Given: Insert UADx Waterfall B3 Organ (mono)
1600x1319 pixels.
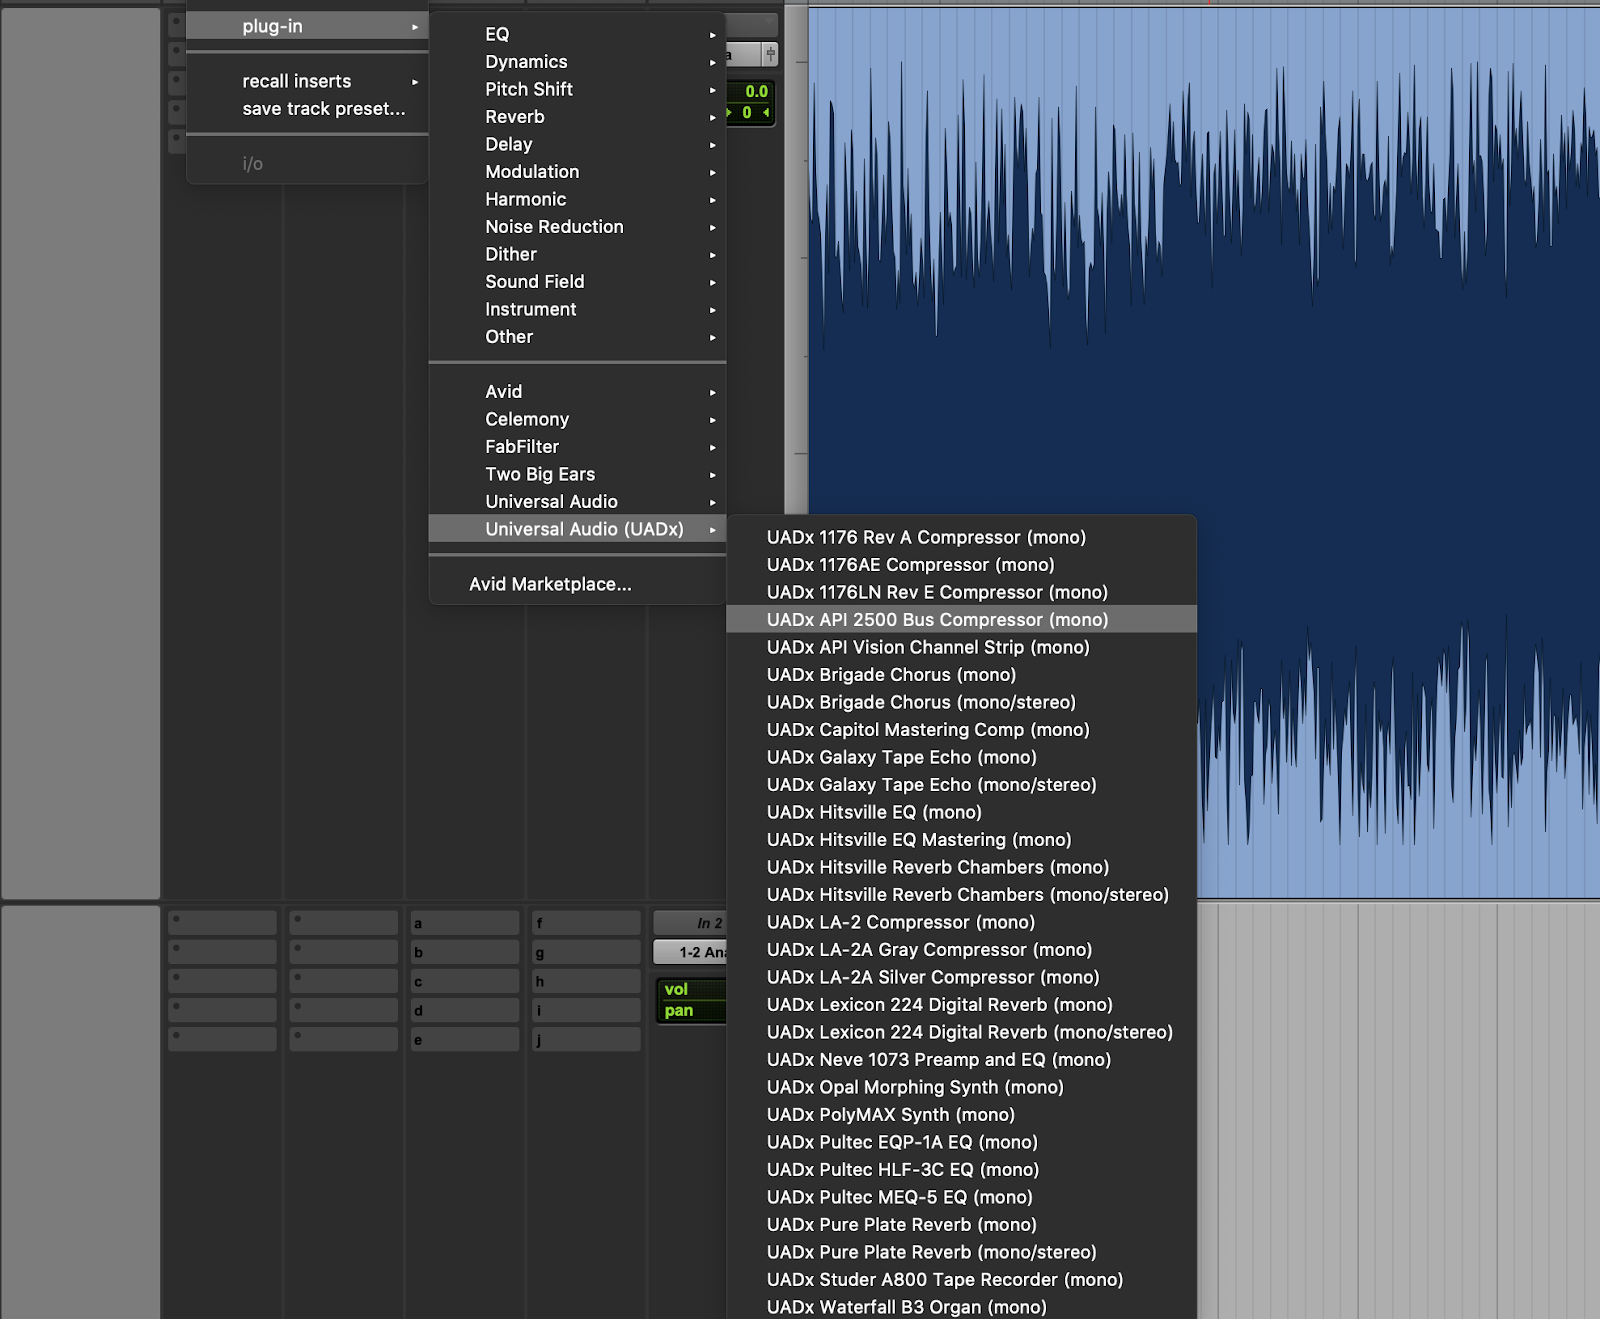Looking at the screenshot, I should [x=961, y=1307].
